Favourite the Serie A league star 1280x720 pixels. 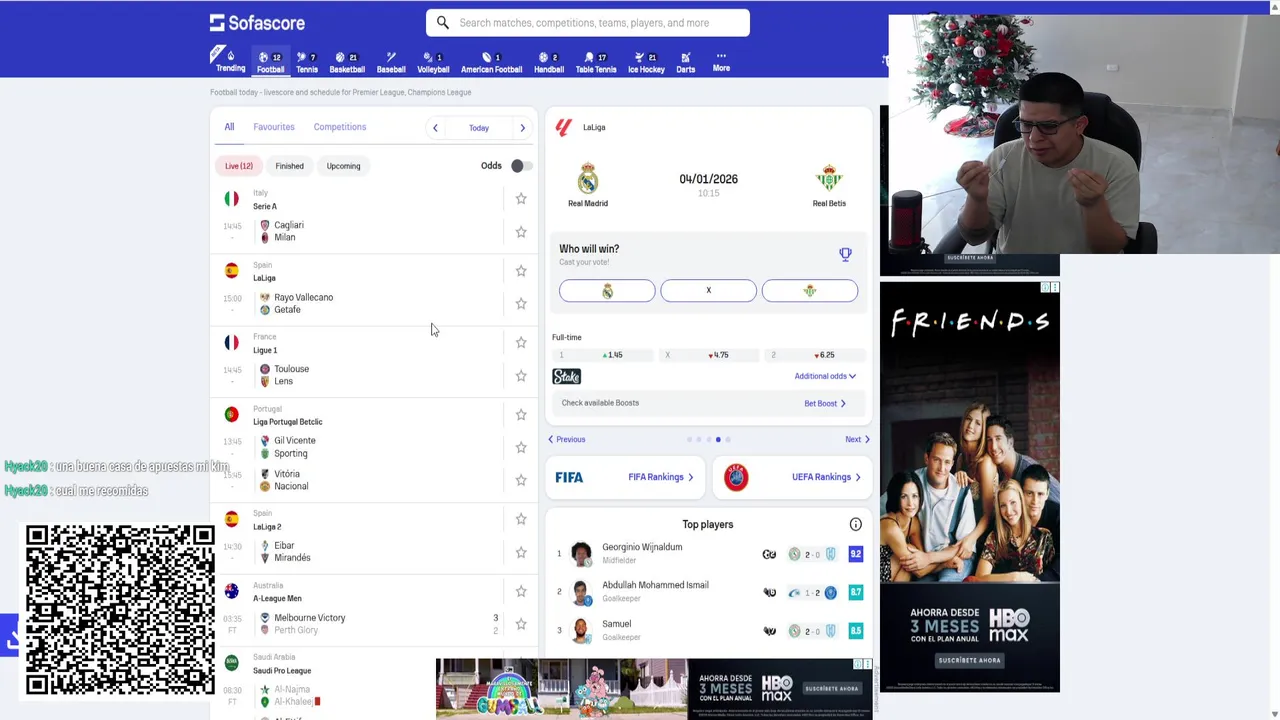(x=521, y=199)
